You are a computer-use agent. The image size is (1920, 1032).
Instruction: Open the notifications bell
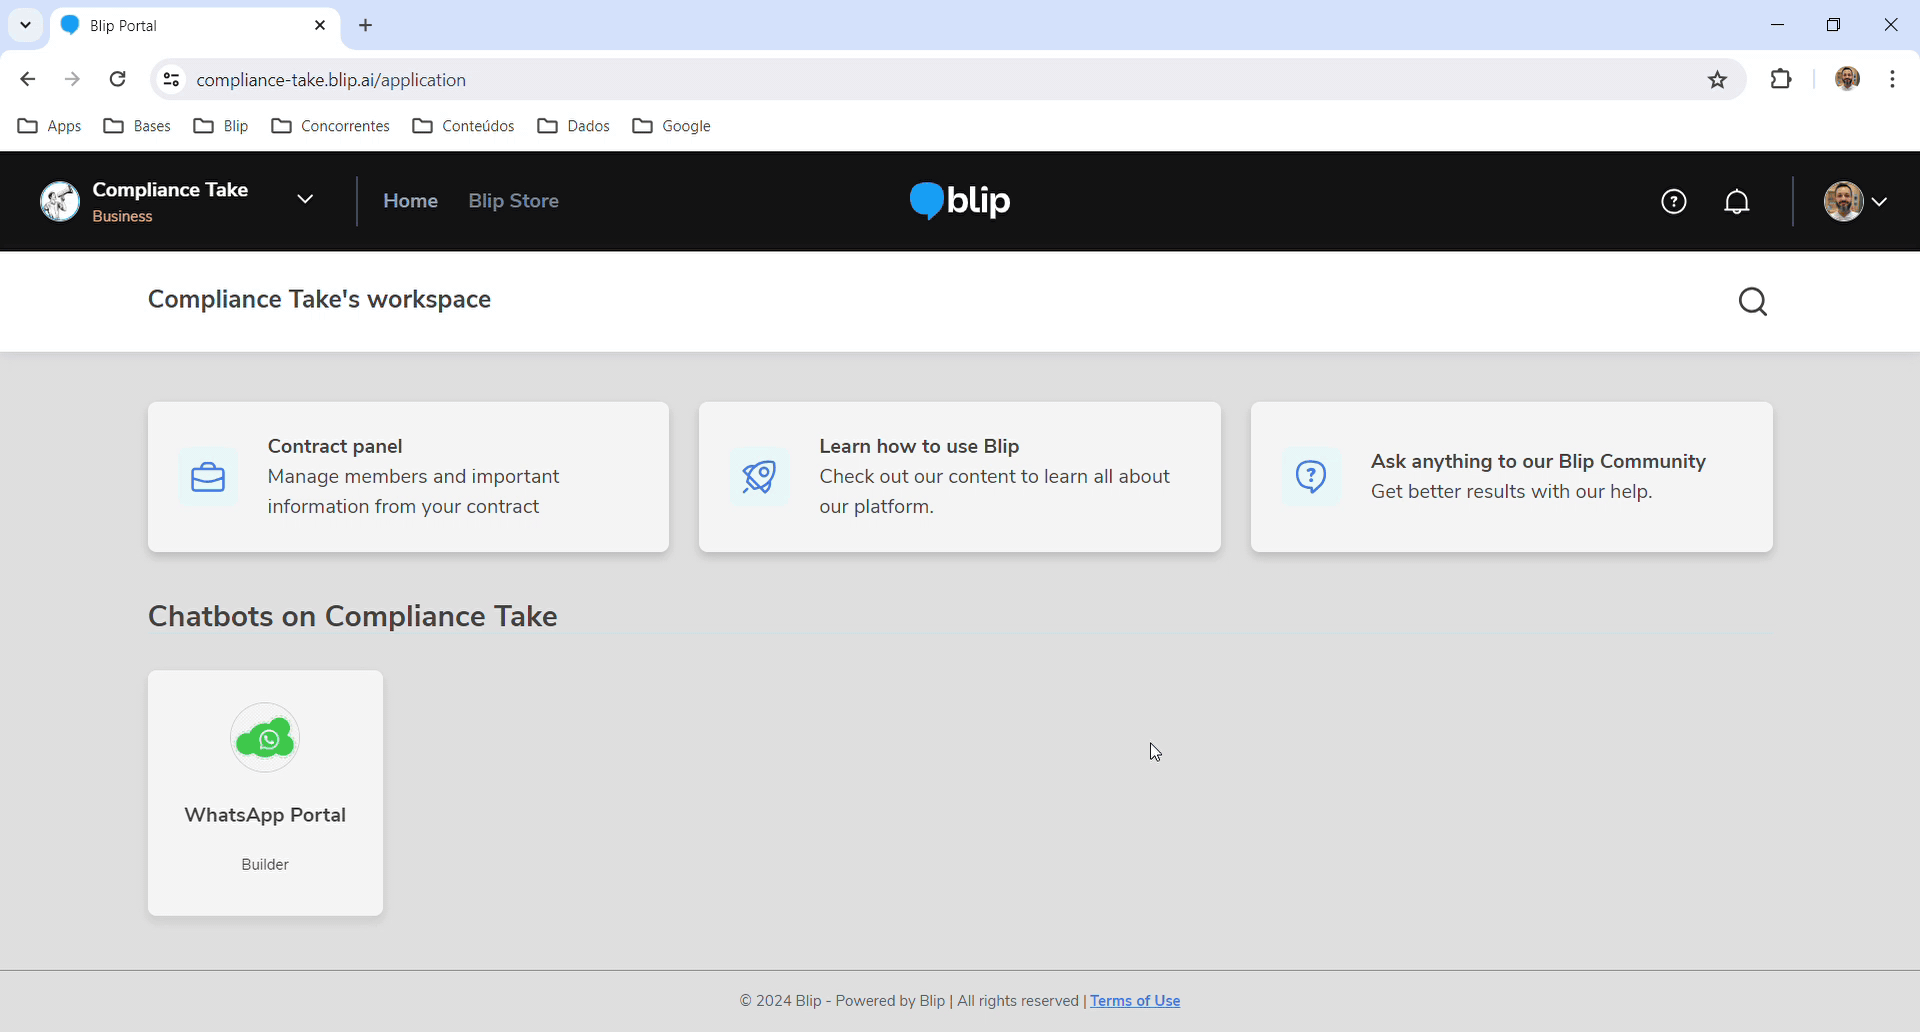coord(1737,202)
